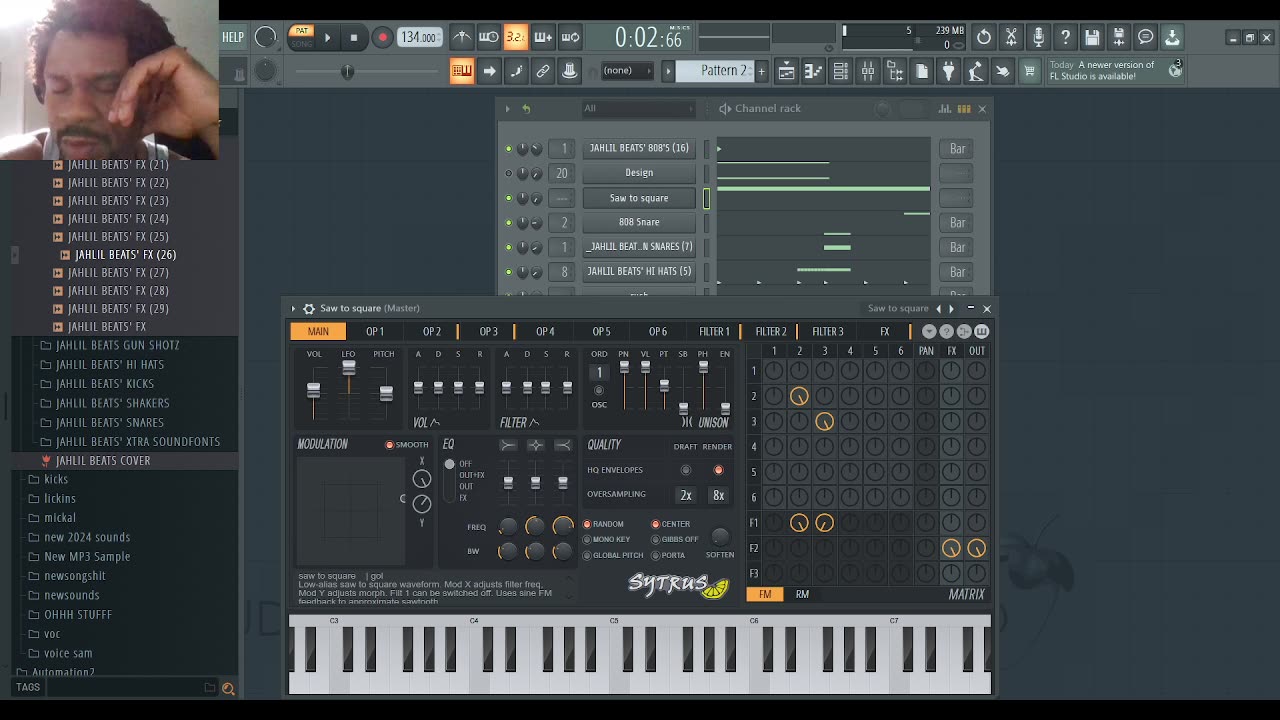Image resolution: width=1280 pixels, height=720 pixels.
Task: Add new pattern with plus button
Action: click(x=761, y=71)
